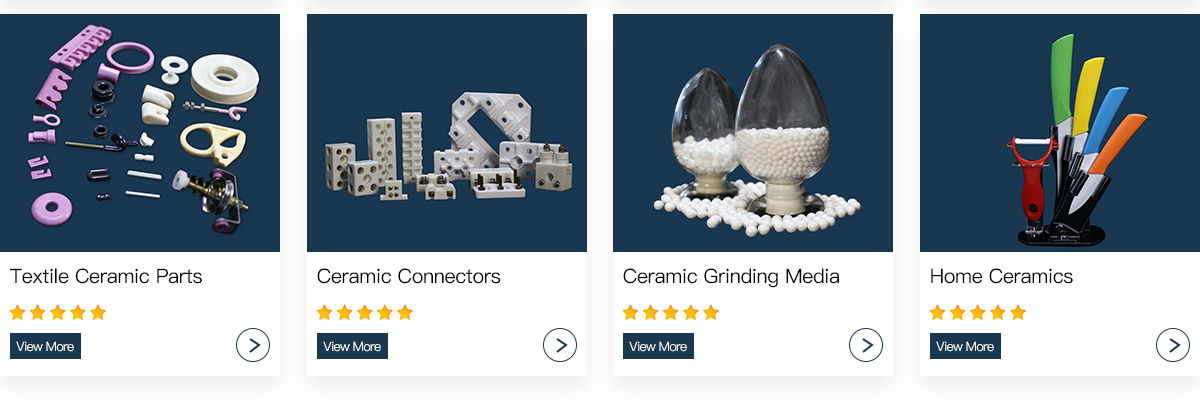Open the Textile Ceramic Parts product image

click(140, 133)
